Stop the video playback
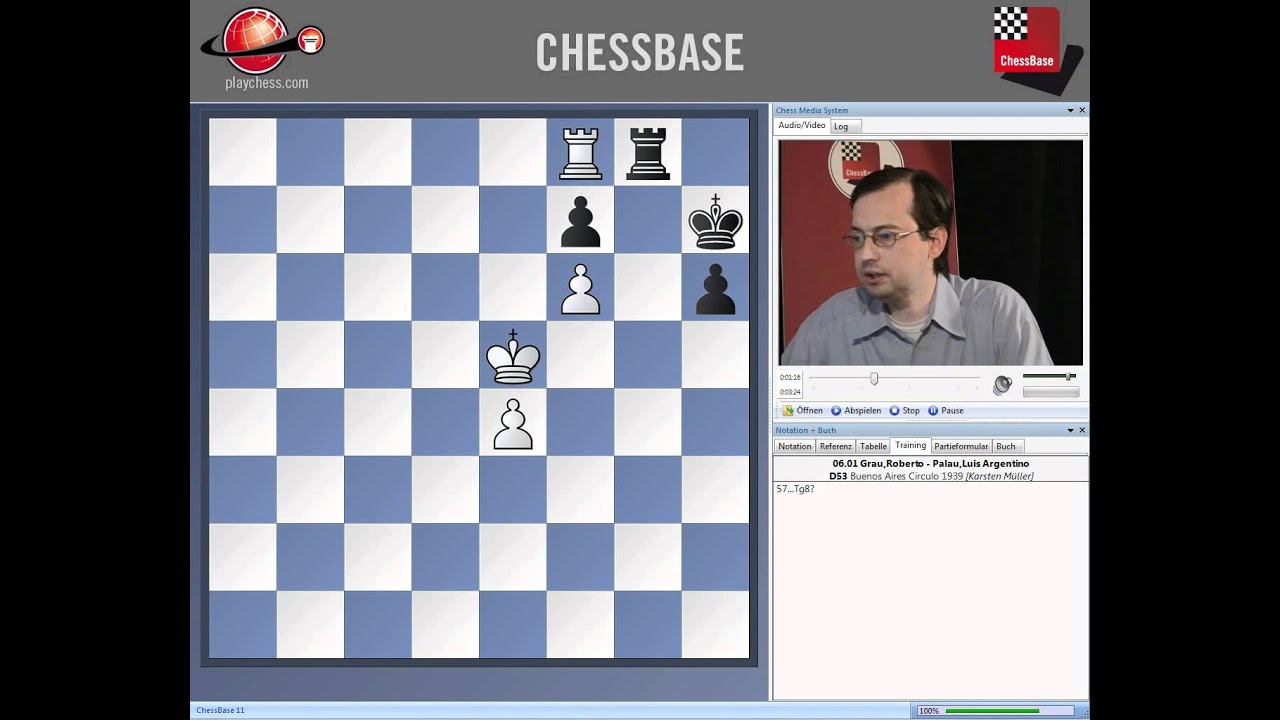 (904, 410)
